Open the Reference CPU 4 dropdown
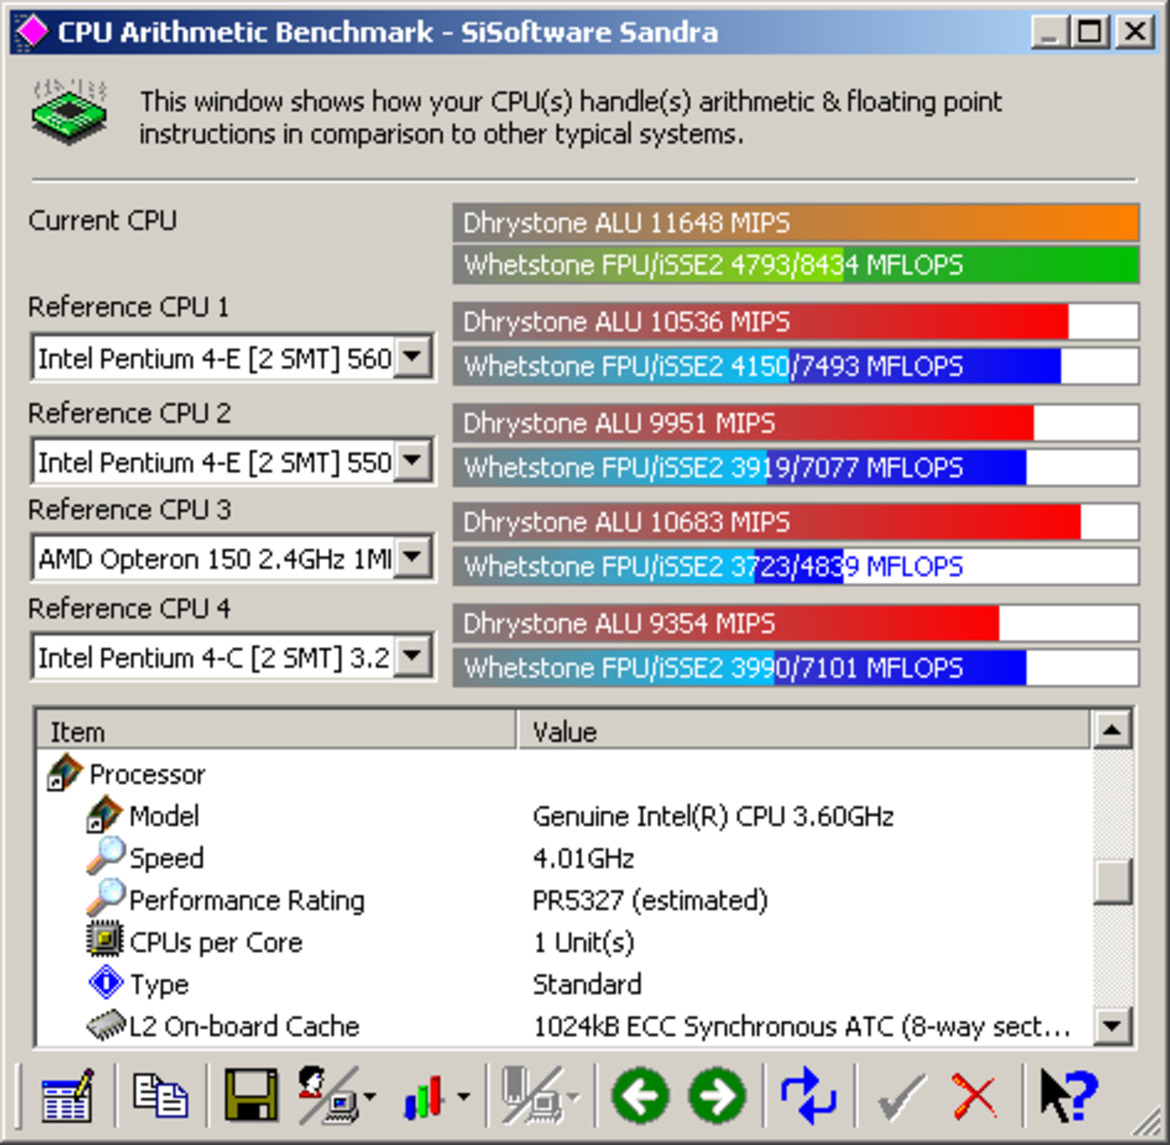Image resolution: width=1170 pixels, height=1145 pixels. pos(413,657)
